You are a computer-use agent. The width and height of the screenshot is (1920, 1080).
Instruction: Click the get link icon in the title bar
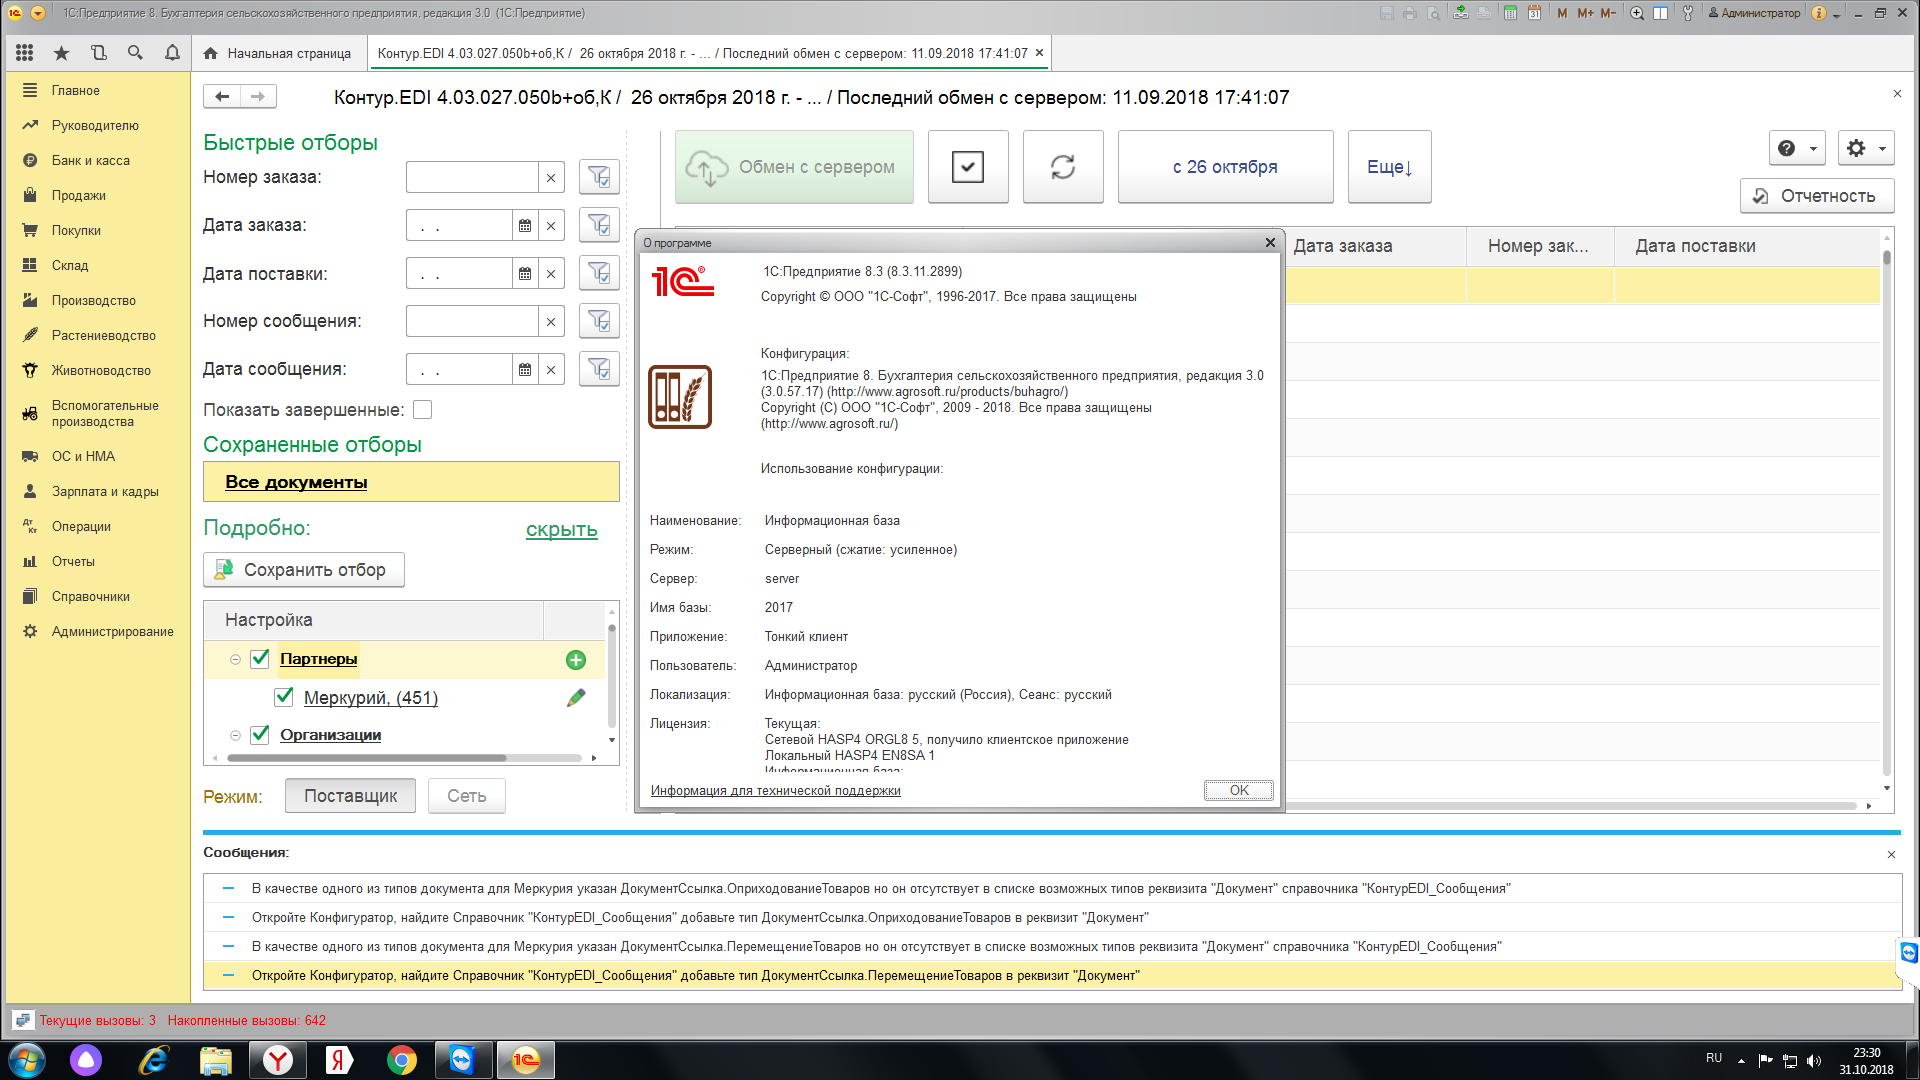[1461, 13]
